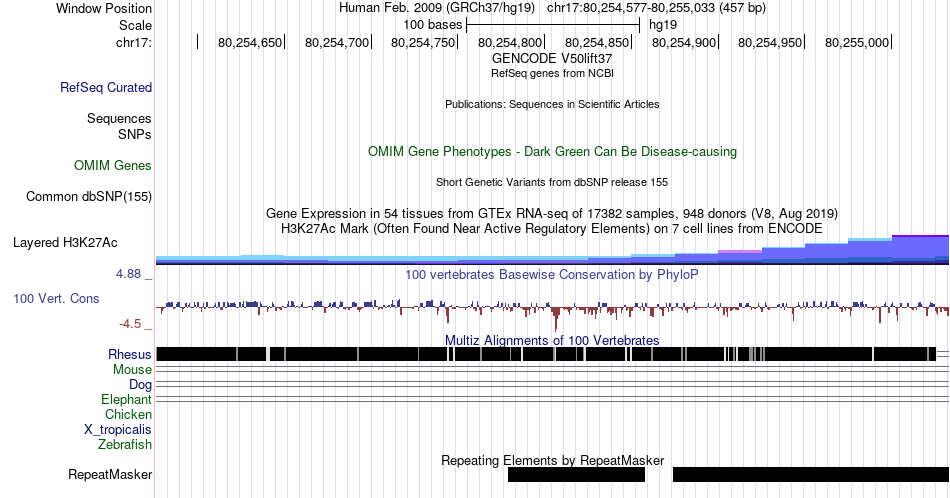Click the RefSeq genes from NCBI title

click(x=552, y=73)
